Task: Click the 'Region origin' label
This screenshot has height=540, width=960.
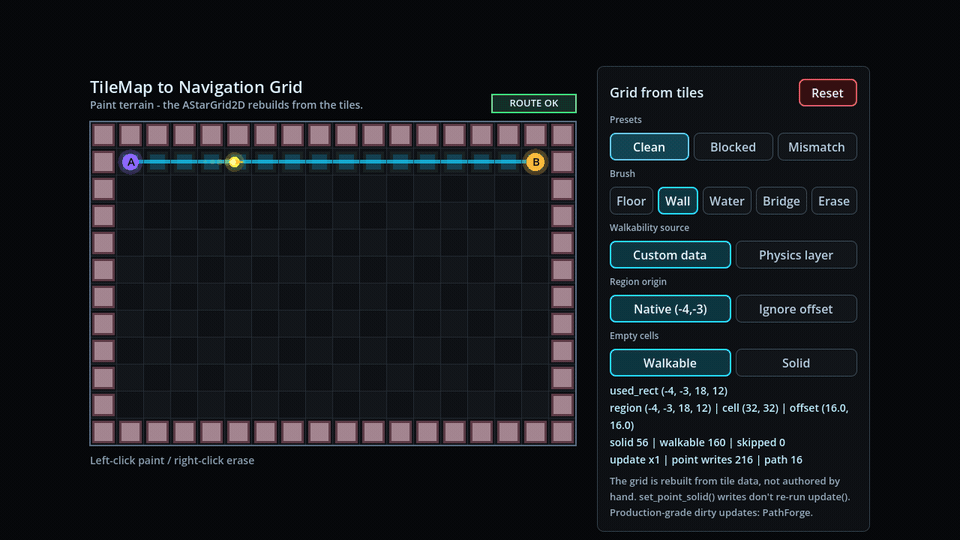Action: [638, 282]
